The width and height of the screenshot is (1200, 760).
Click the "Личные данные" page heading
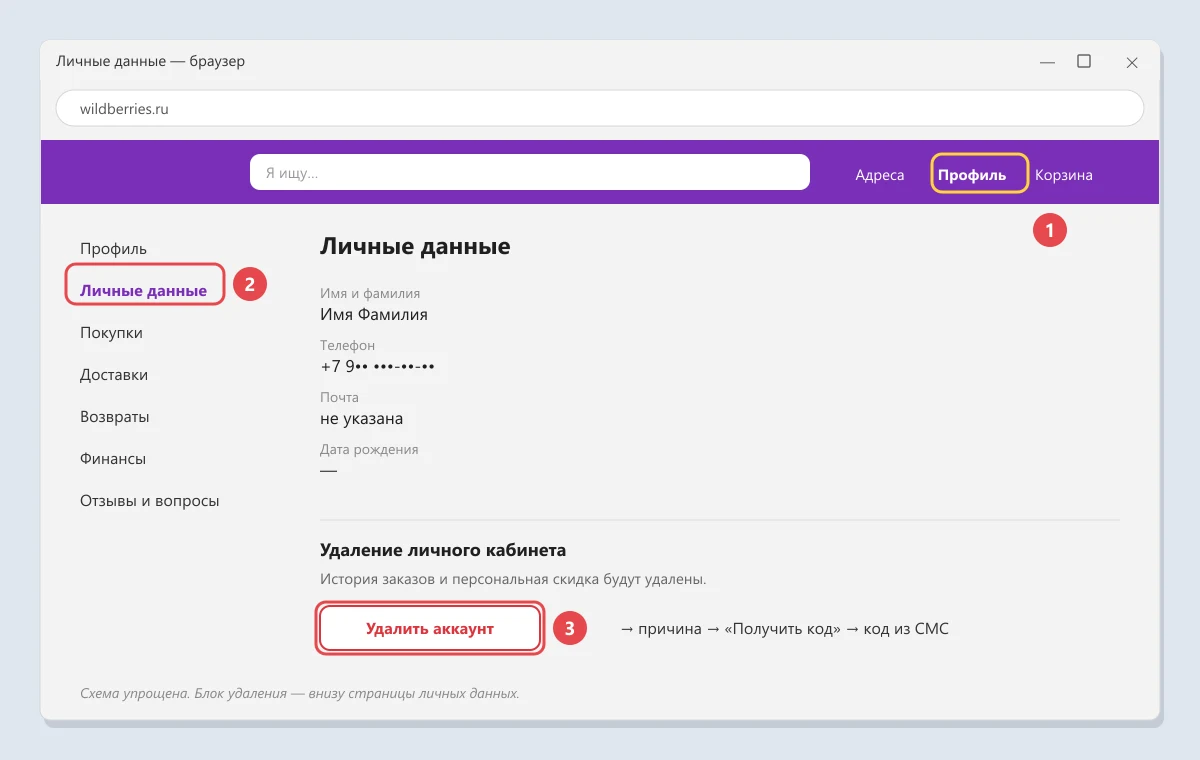pos(415,246)
